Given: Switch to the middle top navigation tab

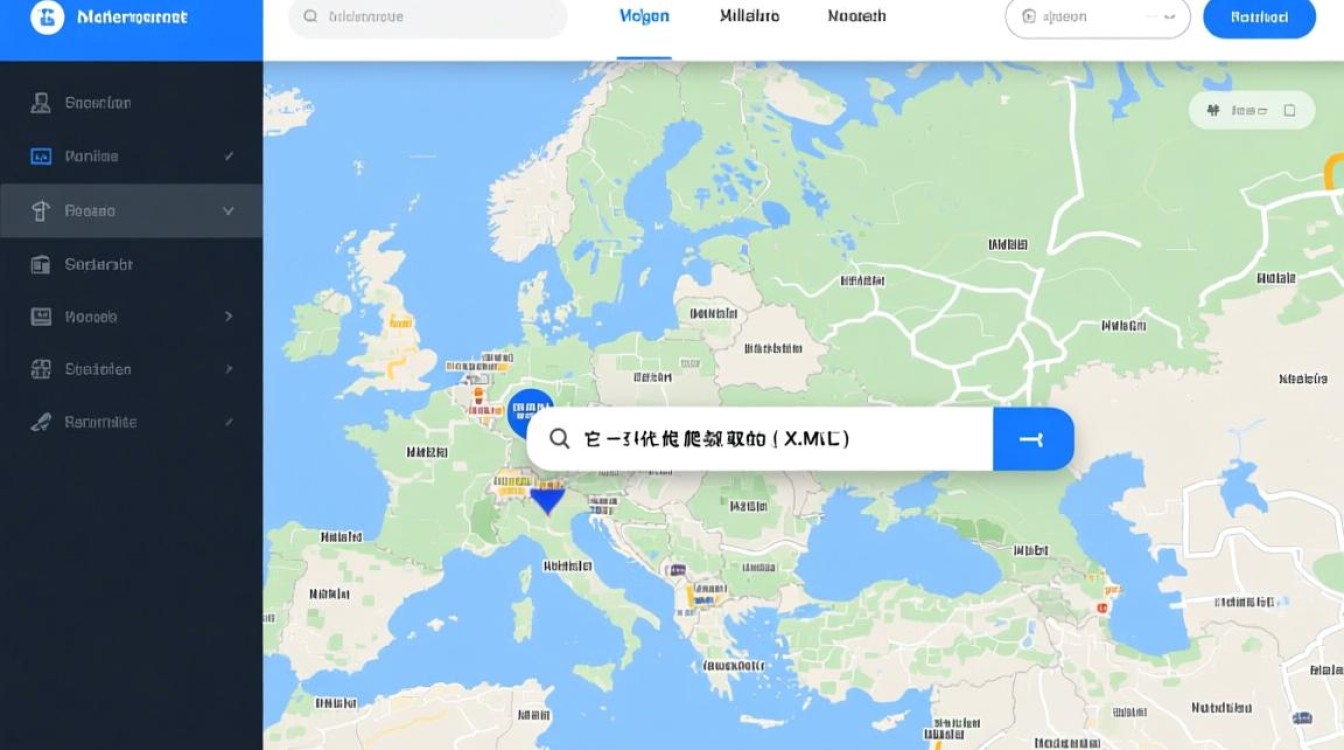Looking at the screenshot, I should pos(749,16).
